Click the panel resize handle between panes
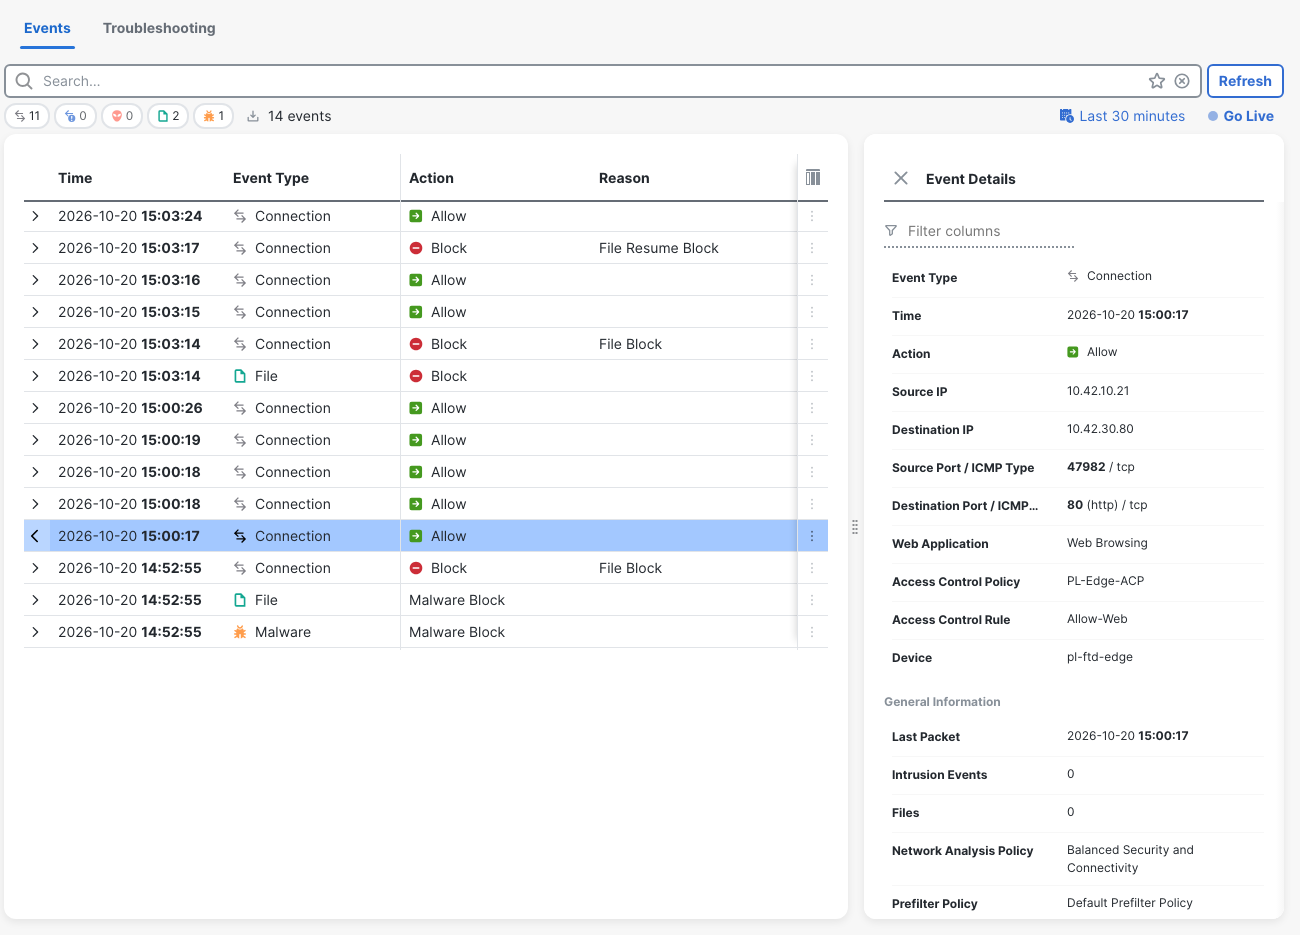Screen dimensions: 1300x935 tap(855, 527)
